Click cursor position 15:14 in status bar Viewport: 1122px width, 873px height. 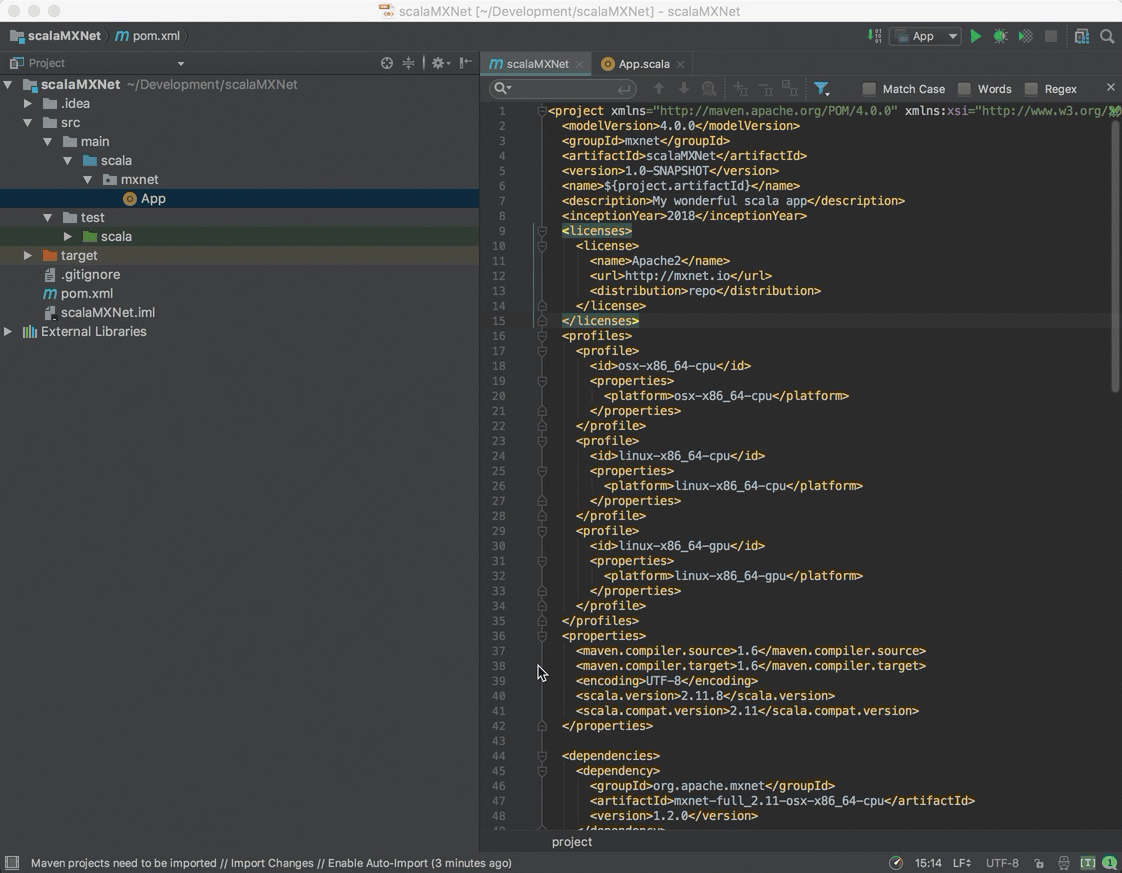click(x=927, y=863)
